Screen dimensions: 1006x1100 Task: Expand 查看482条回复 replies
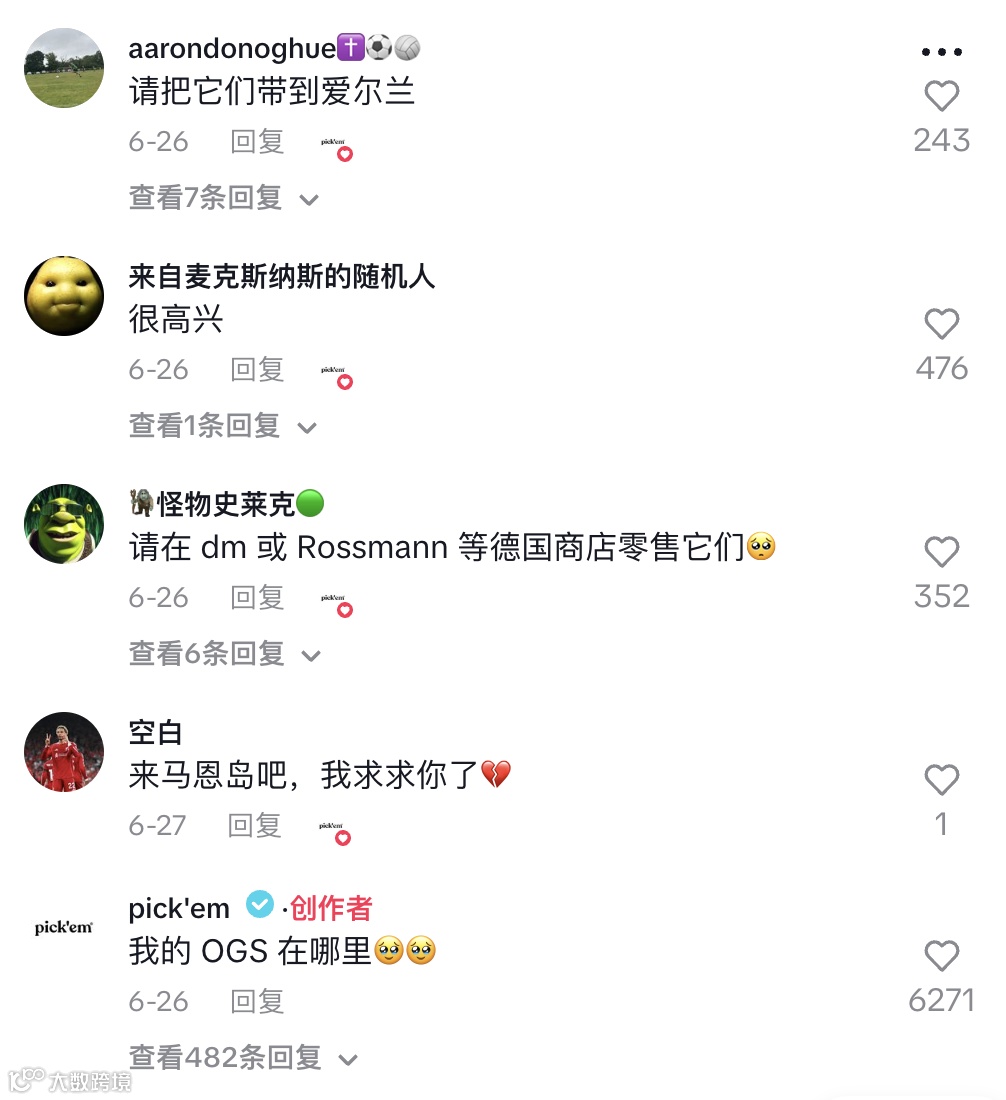[x=243, y=1058]
